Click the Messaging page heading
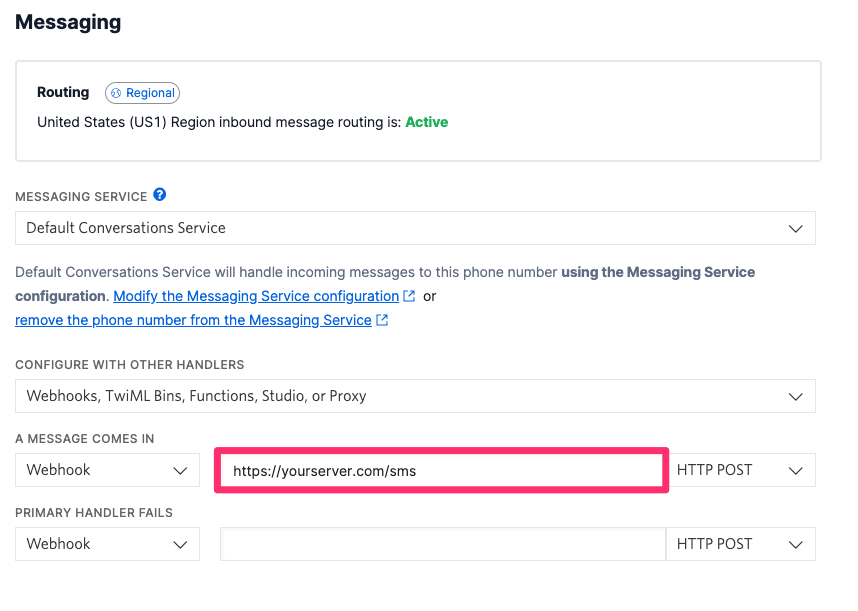 tap(67, 21)
